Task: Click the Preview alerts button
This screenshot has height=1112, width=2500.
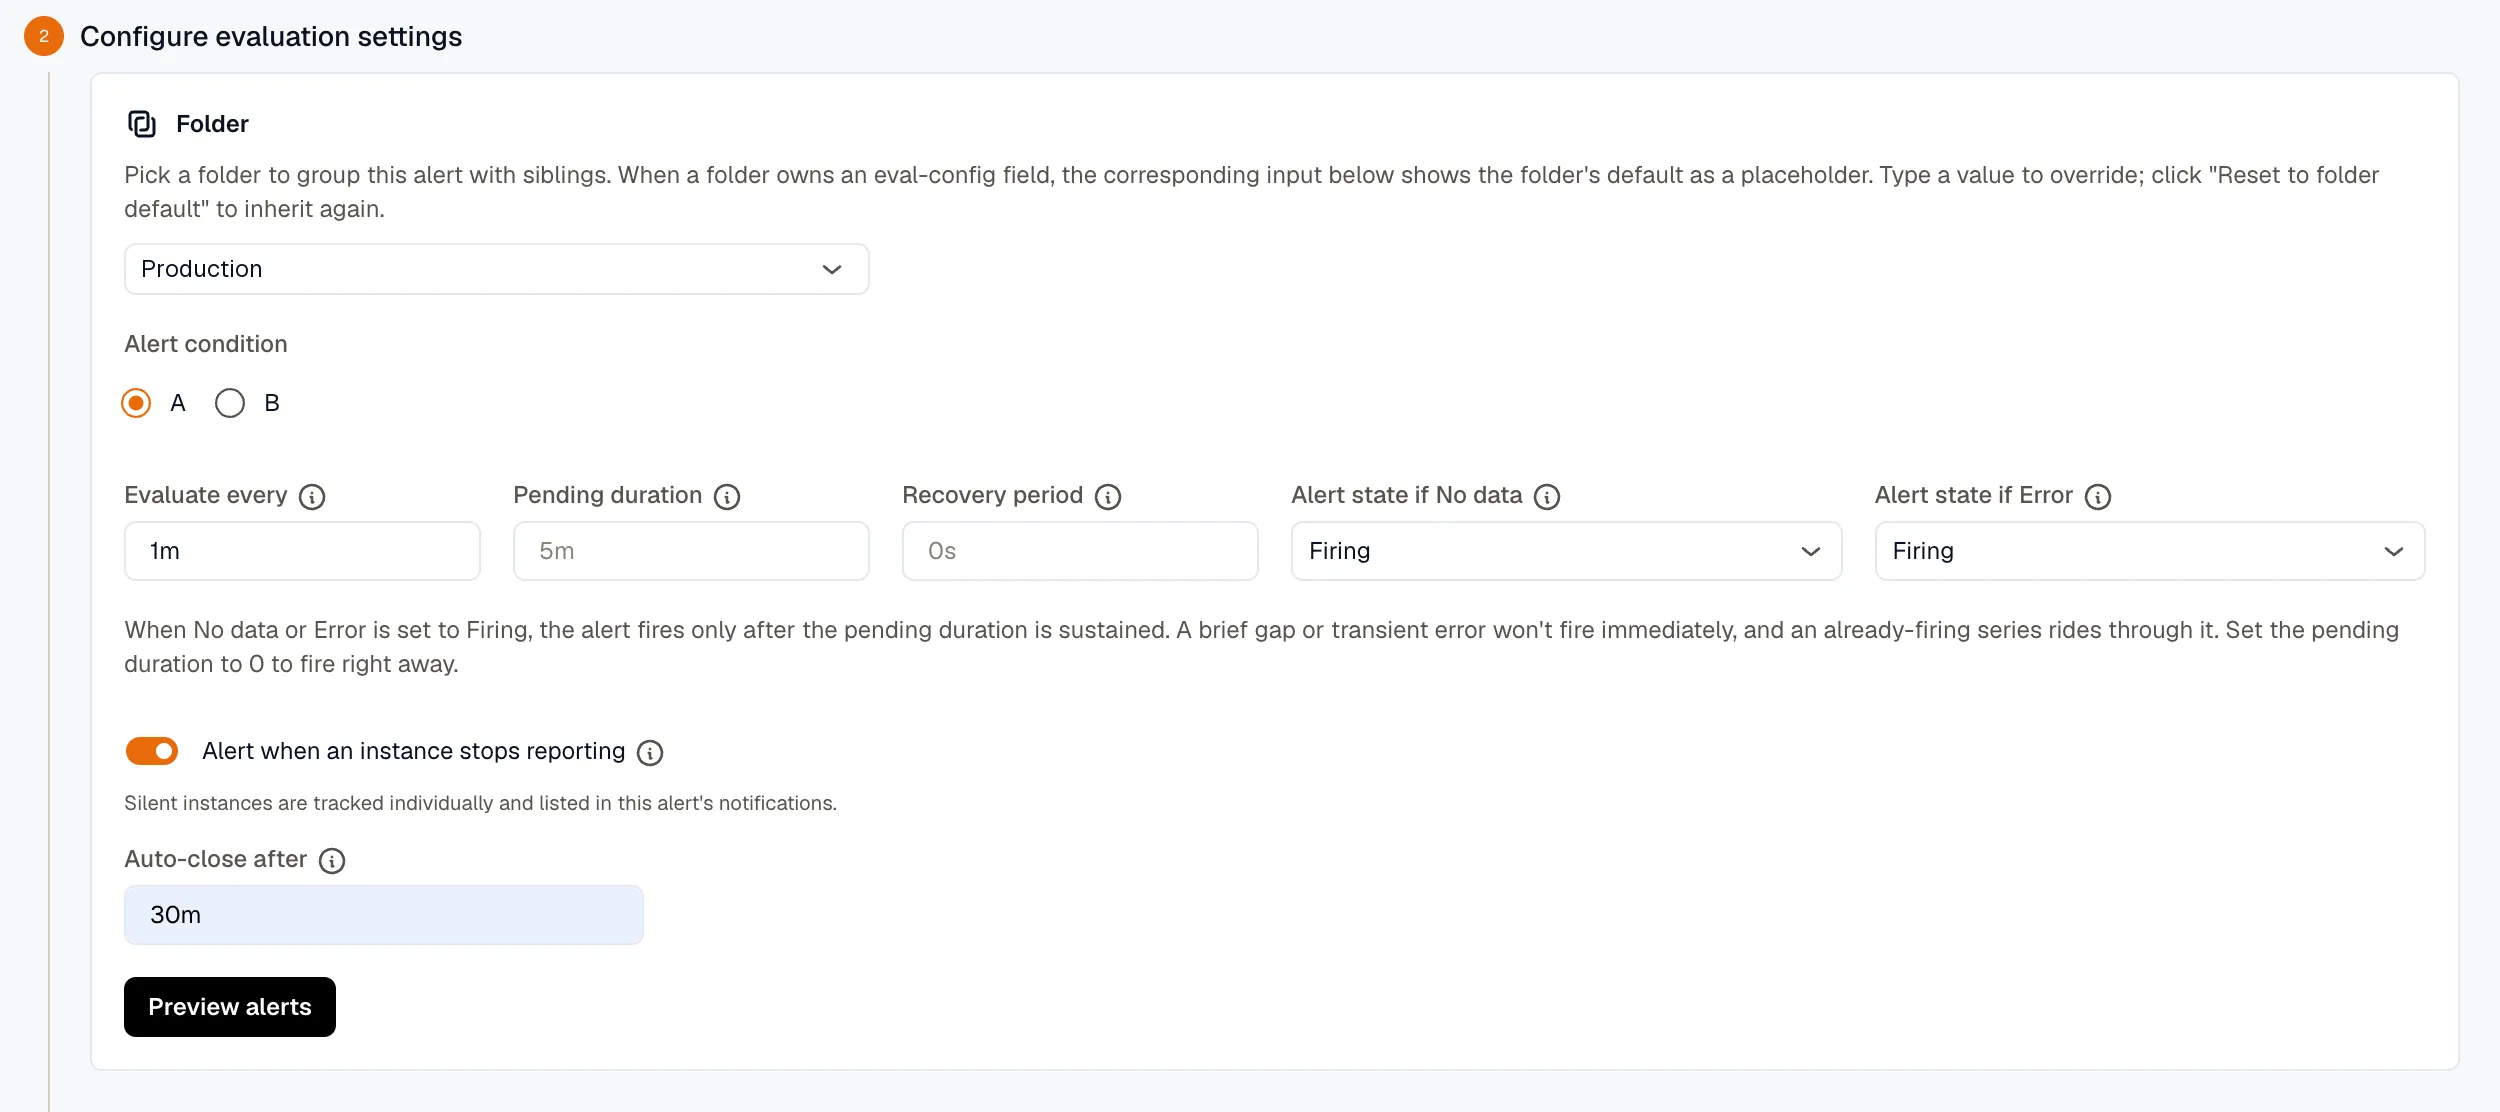Action: coord(230,1007)
